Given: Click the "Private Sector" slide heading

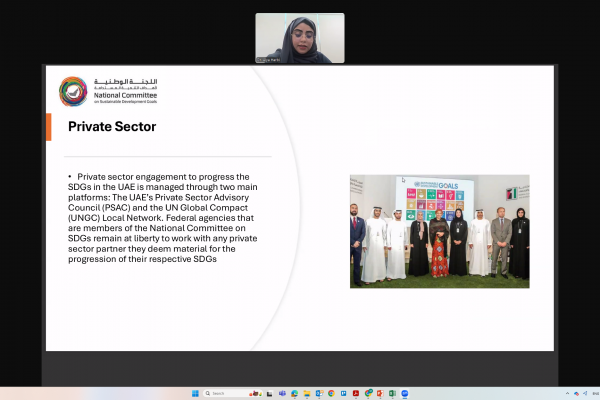Looking at the screenshot, I should click(111, 127).
